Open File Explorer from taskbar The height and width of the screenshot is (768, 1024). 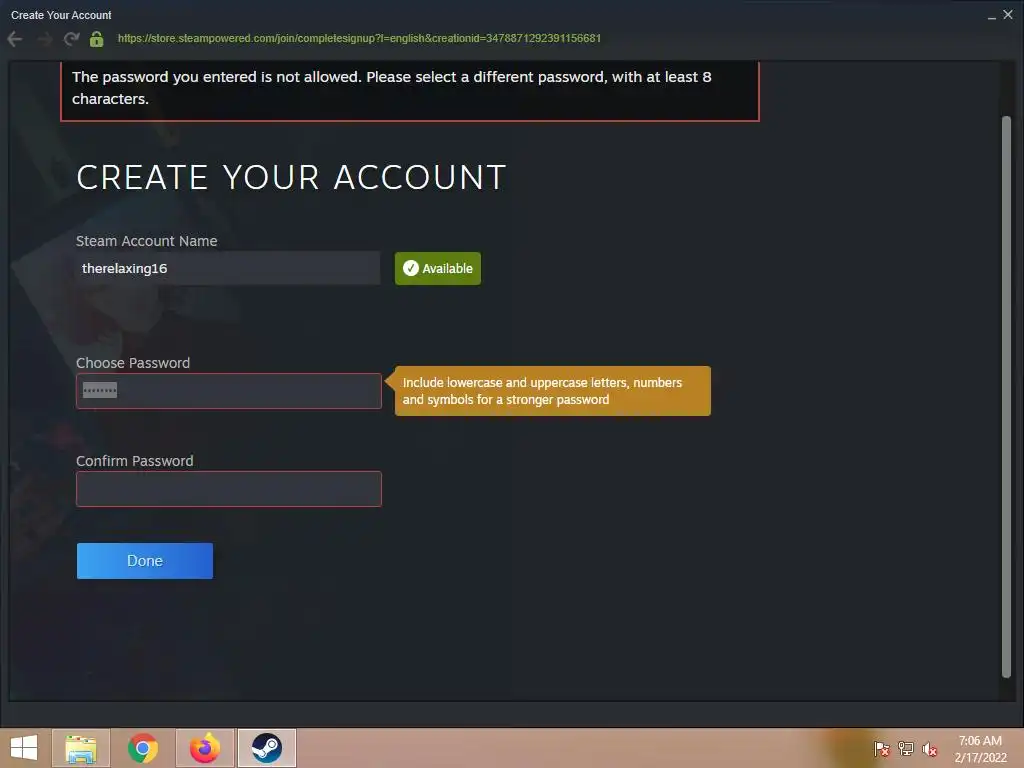(x=81, y=748)
